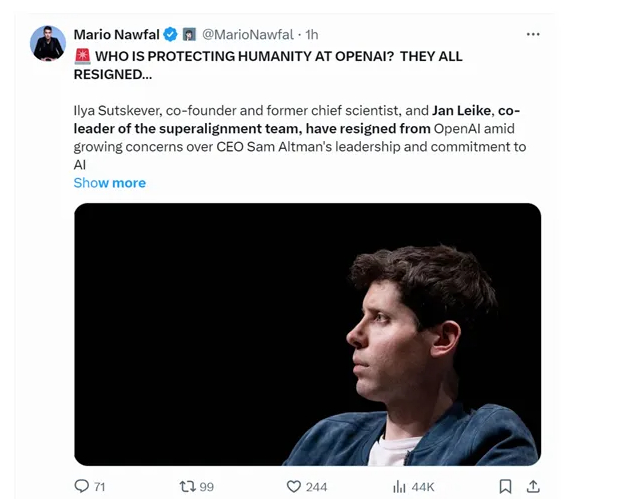The image size is (644, 504).
Task: Click the @MarioNawfal handle
Action: (248, 35)
